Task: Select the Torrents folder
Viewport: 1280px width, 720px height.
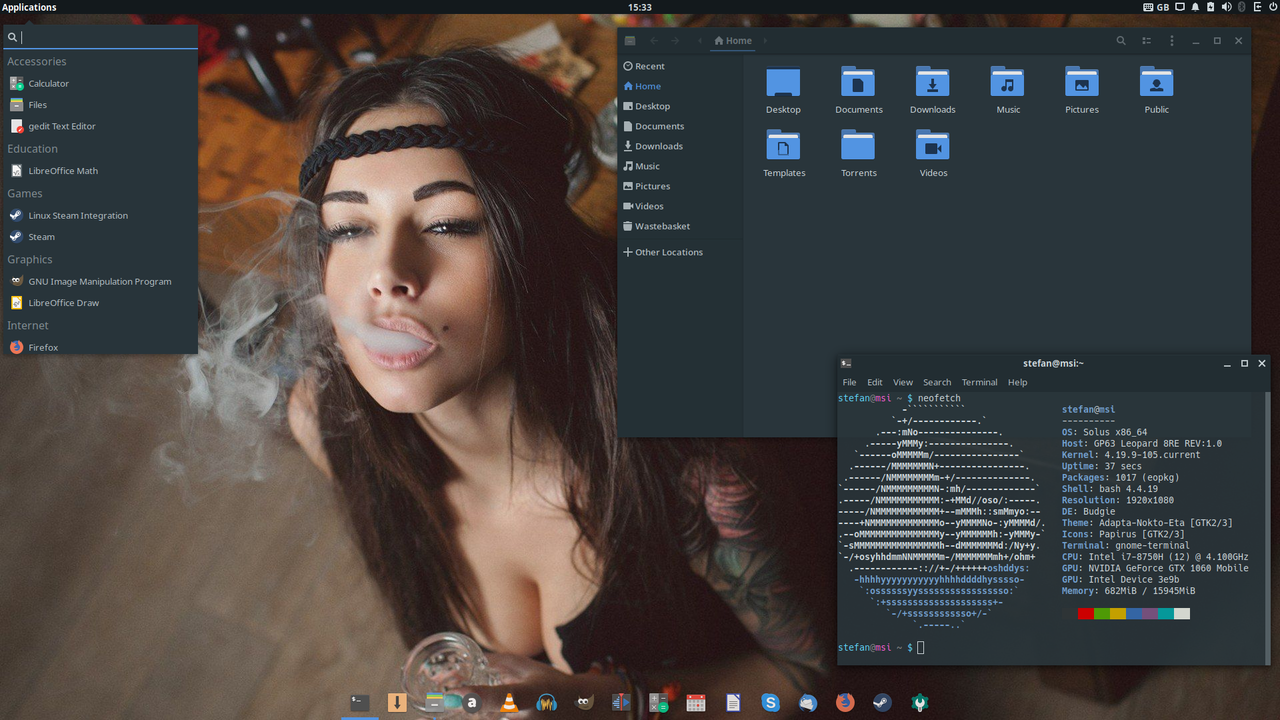Action: [x=858, y=154]
